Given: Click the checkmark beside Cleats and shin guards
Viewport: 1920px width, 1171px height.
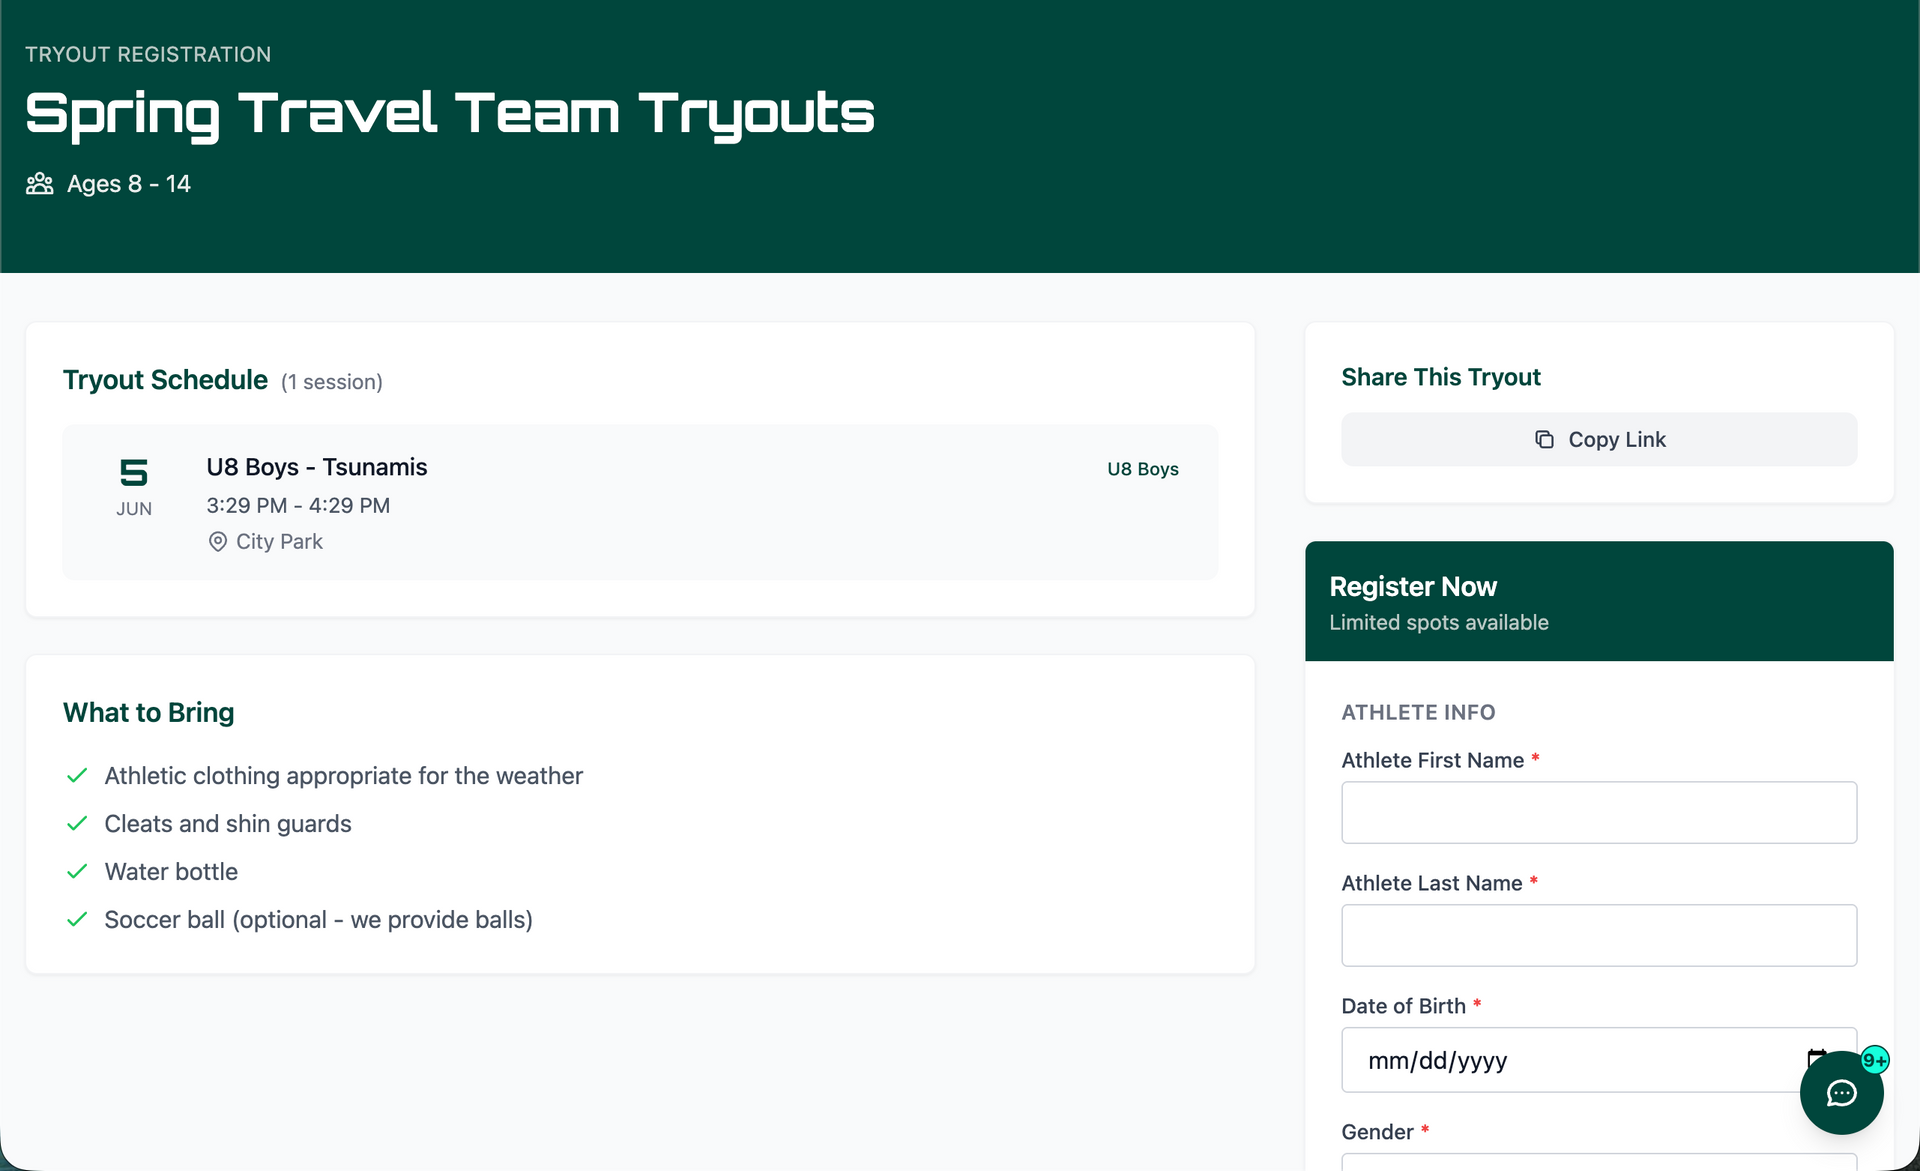Looking at the screenshot, I should pyautogui.click(x=77, y=824).
